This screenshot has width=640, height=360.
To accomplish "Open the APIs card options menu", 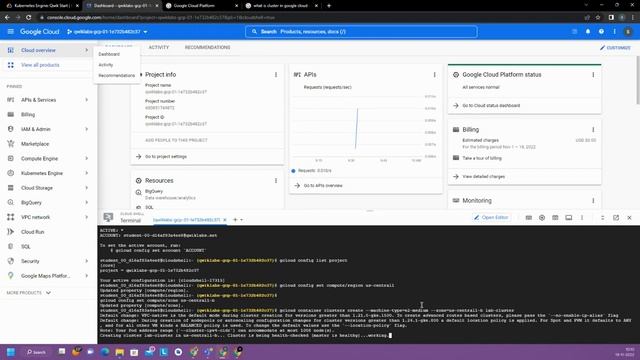I will pyautogui.click(x=434, y=75).
